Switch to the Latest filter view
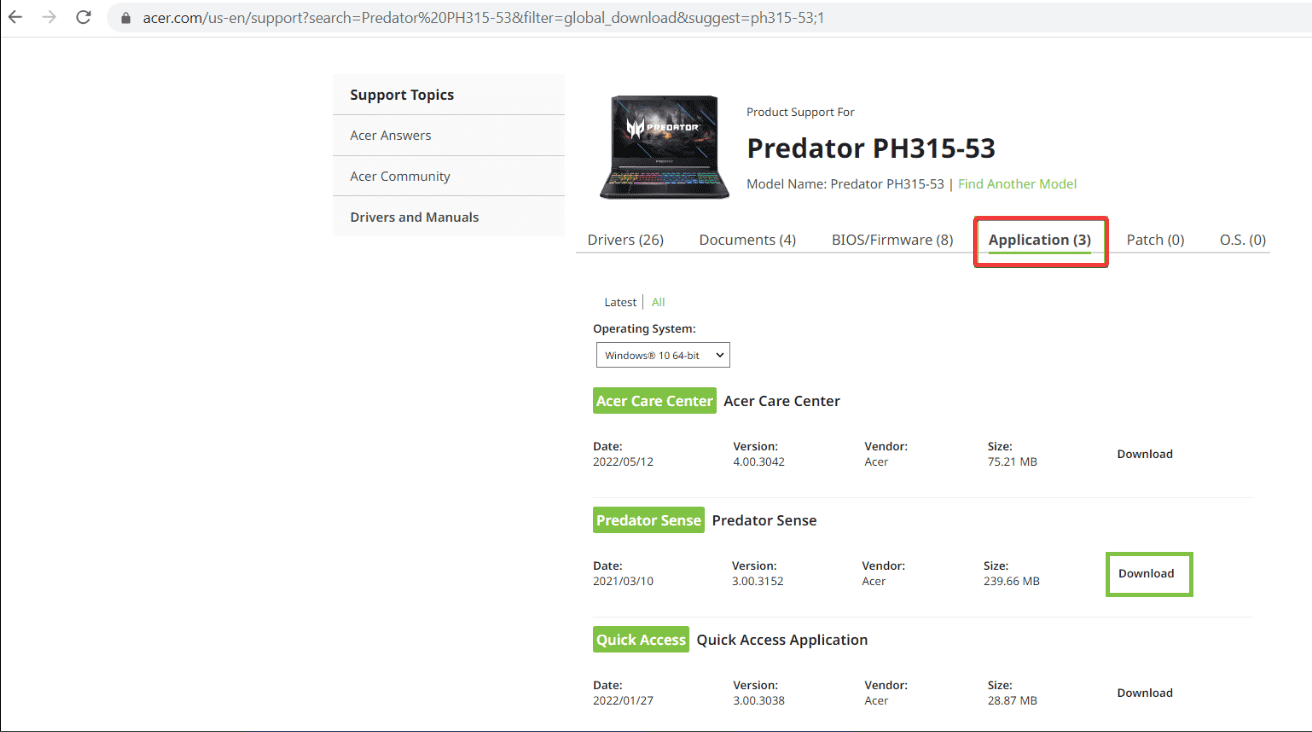 pos(620,301)
